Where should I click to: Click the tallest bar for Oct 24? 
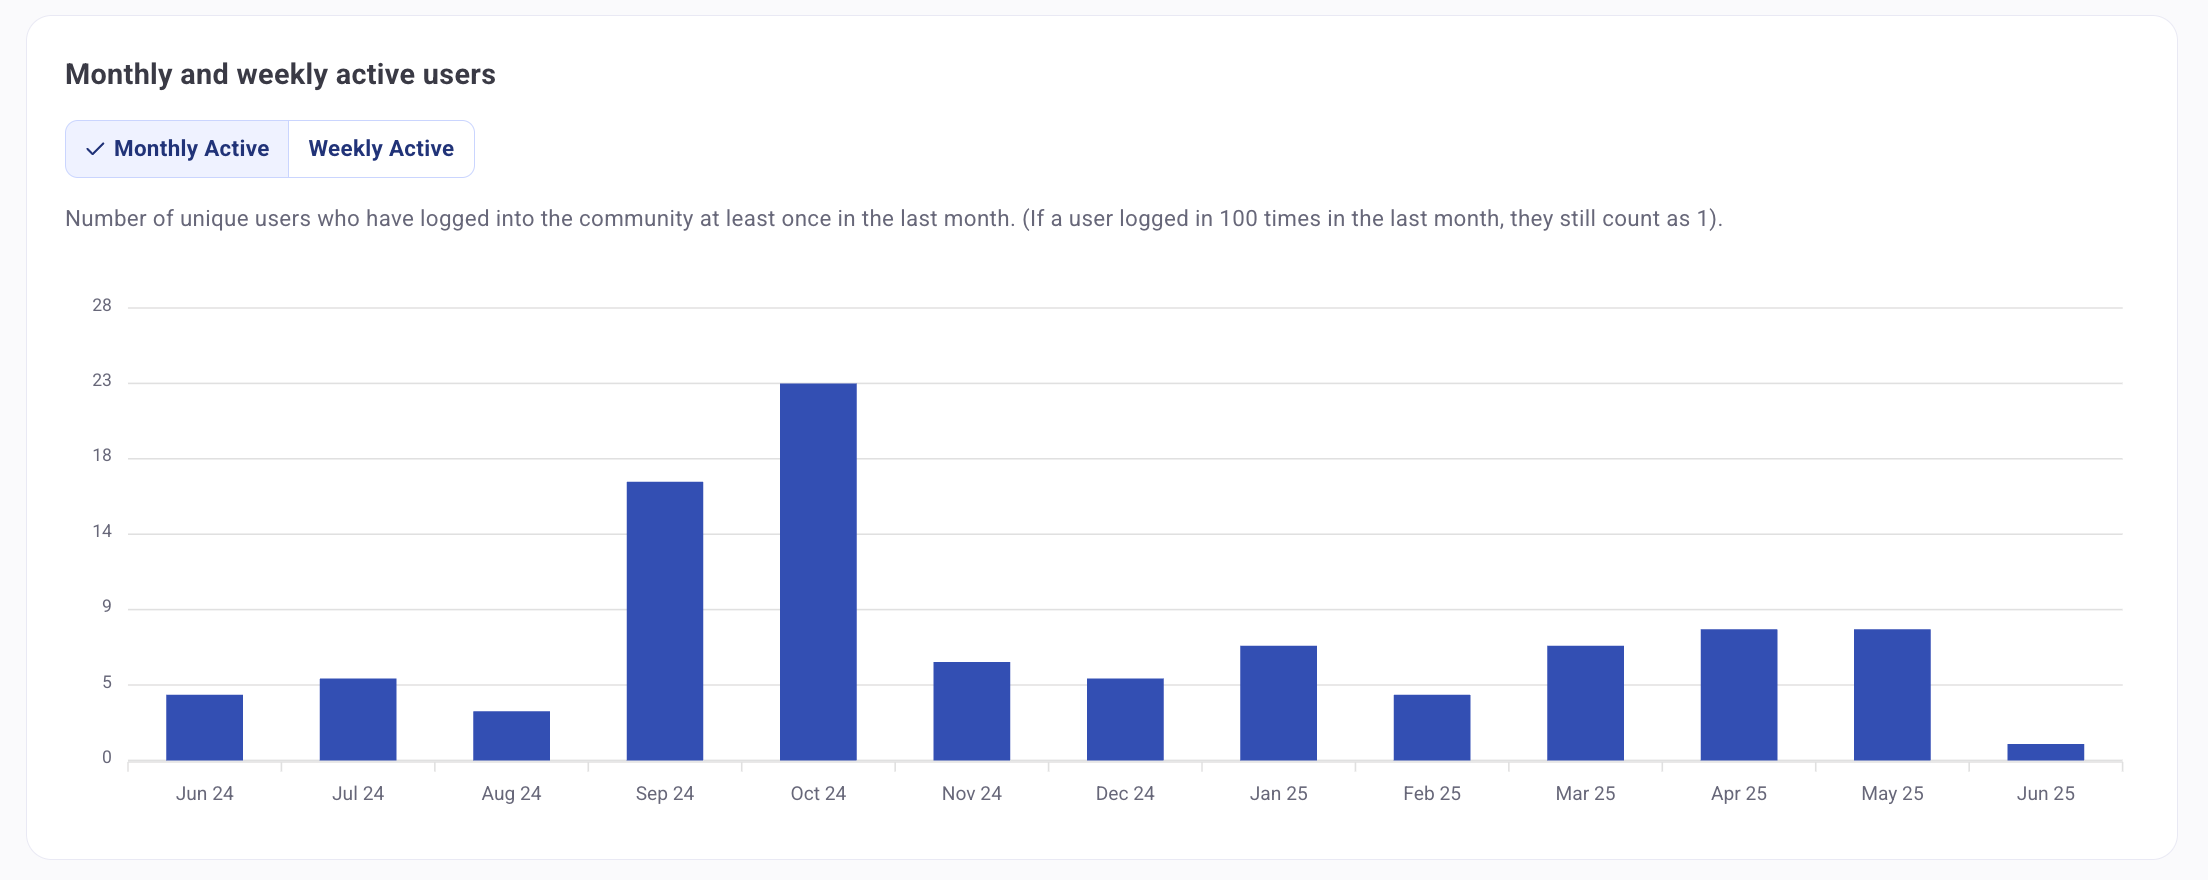[x=818, y=572]
